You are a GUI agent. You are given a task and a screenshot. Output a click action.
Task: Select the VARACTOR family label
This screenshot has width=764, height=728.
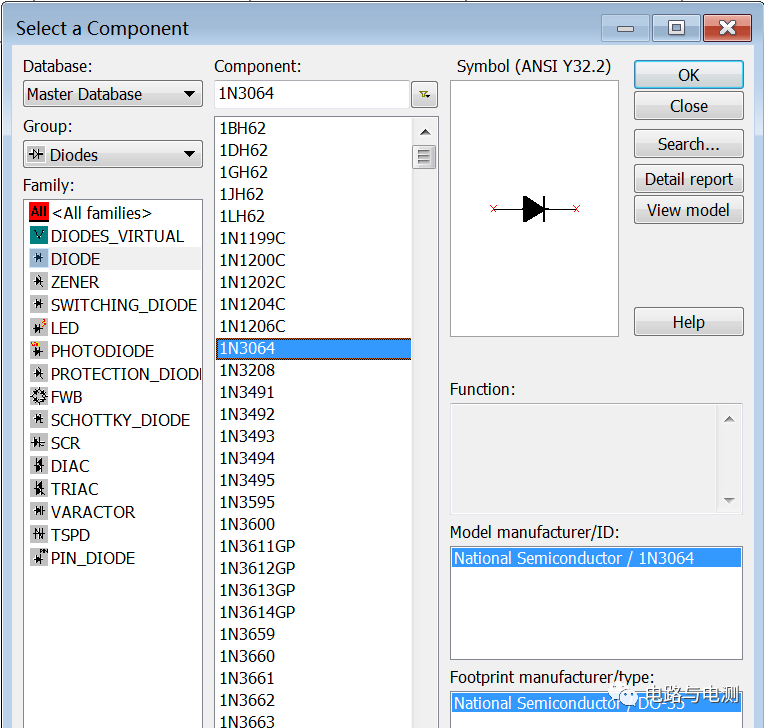click(93, 512)
